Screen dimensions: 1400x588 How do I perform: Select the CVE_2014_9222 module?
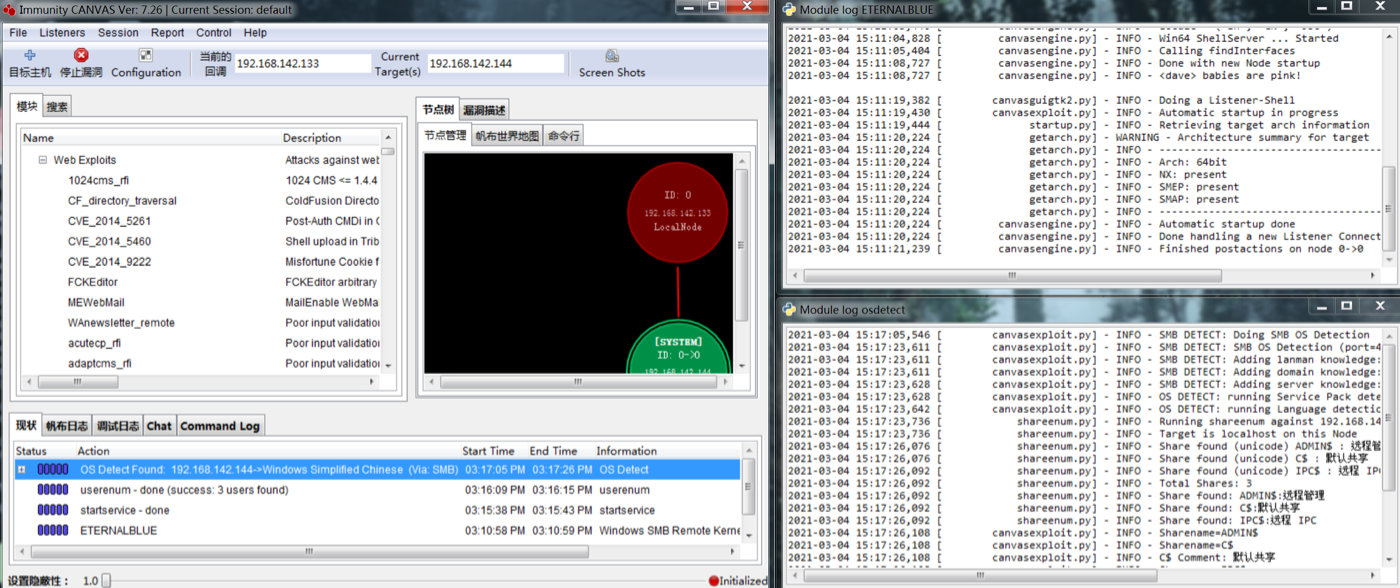[109, 262]
